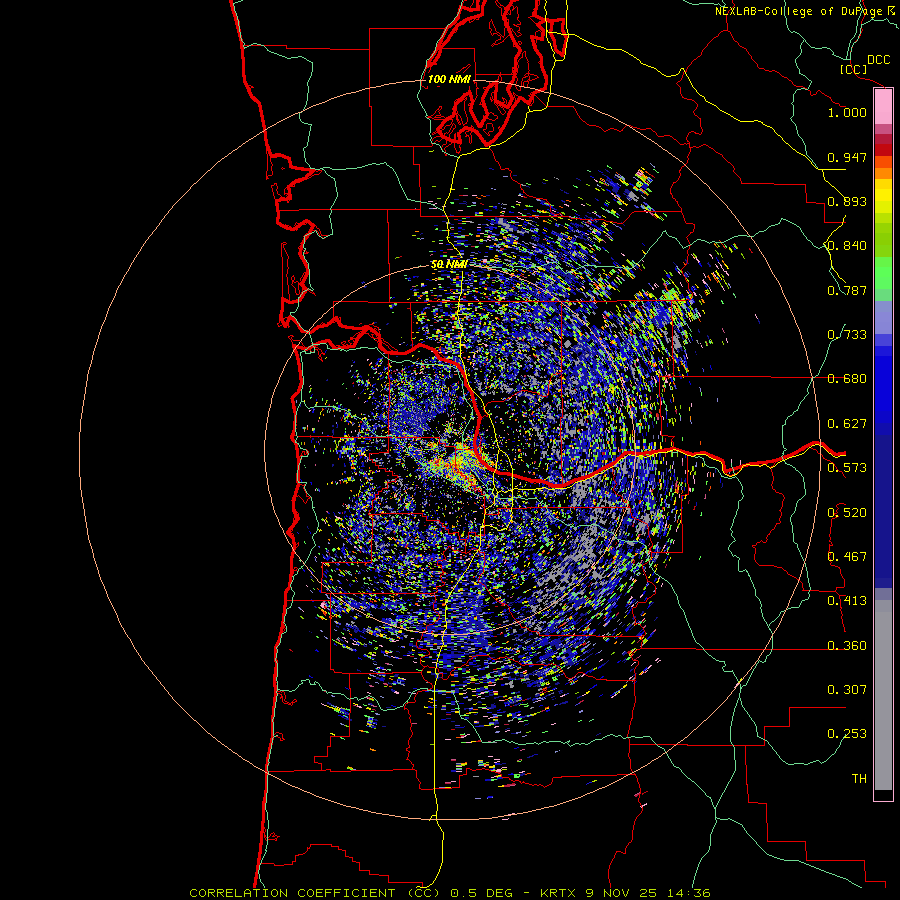The width and height of the screenshot is (900, 900).
Task: Select the 0.520 legend value
Action: click(x=847, y=513)
